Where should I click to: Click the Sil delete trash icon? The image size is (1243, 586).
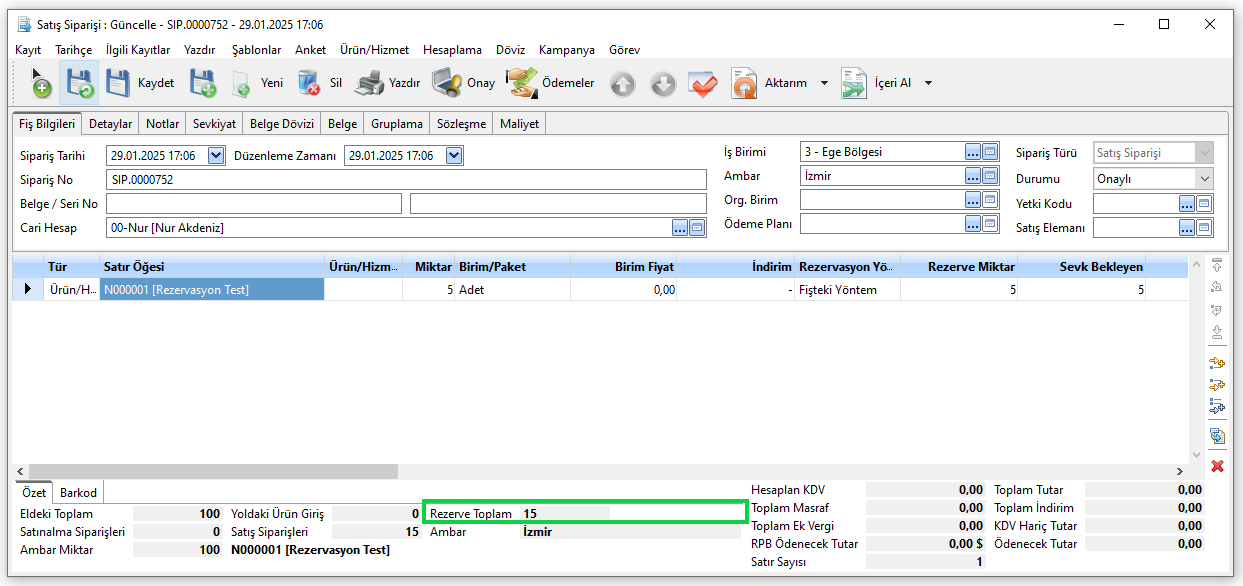click(x=309, y=83)
